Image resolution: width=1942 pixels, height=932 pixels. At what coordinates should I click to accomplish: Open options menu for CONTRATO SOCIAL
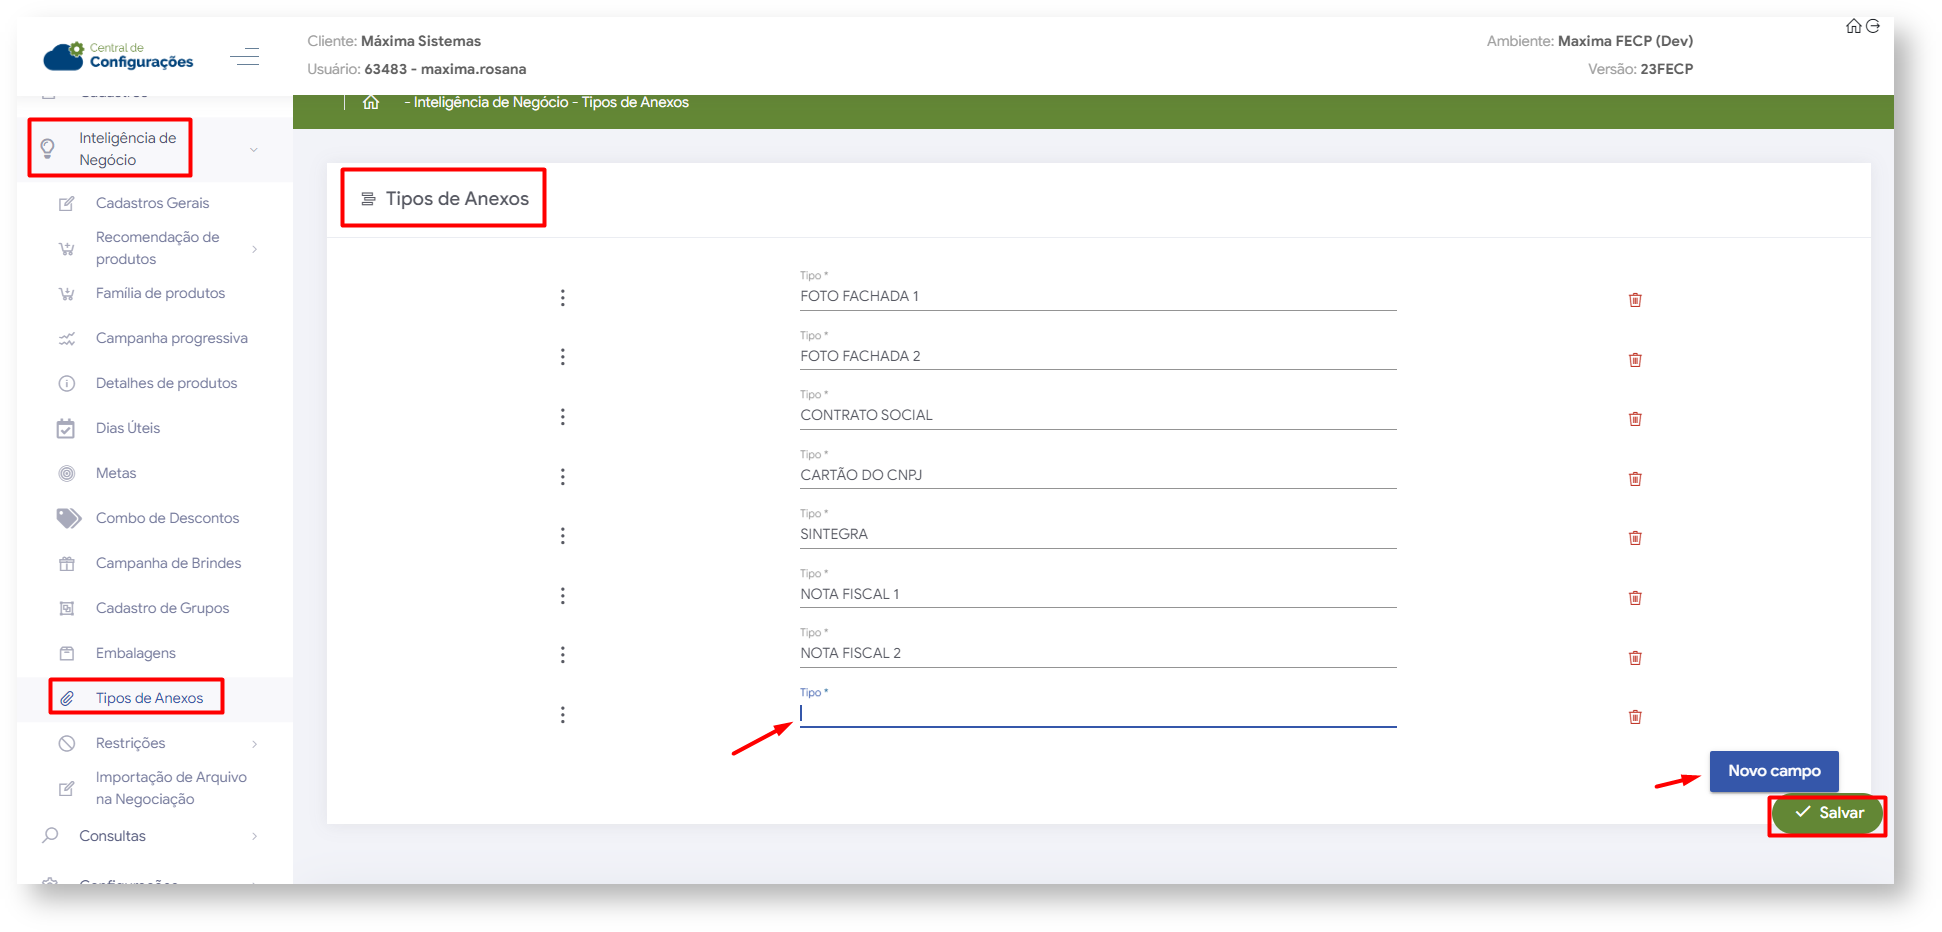coord(563,417)
